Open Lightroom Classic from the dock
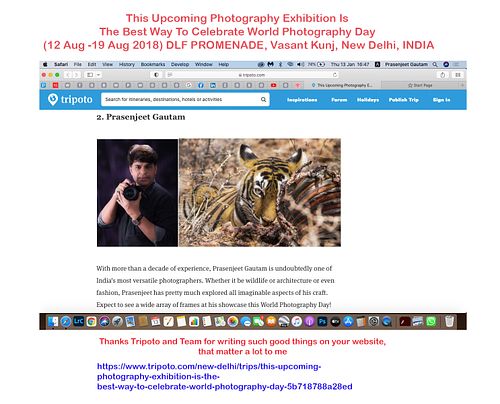The image size is (500, 404). pyautogui.click(x=78, y=321)
